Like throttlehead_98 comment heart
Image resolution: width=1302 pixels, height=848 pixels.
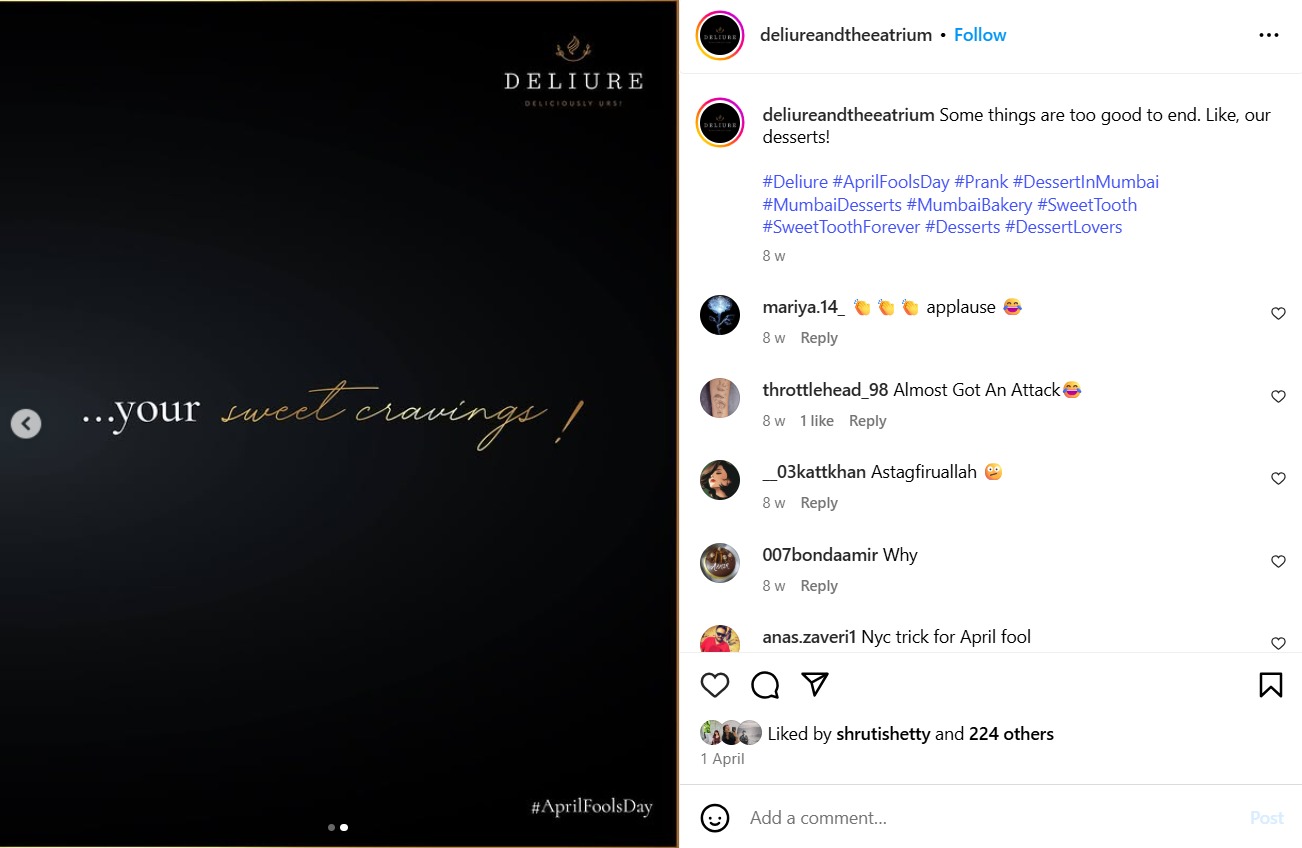tap(1278, 397)
